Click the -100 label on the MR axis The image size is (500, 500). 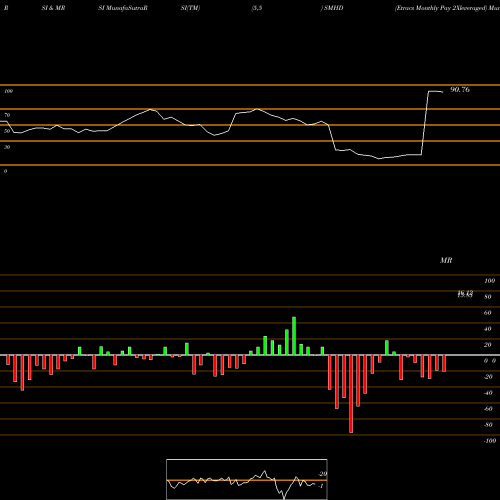[490, 441]
